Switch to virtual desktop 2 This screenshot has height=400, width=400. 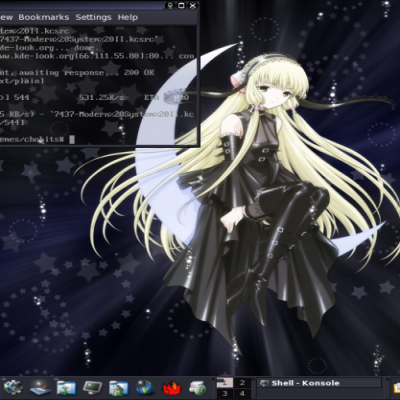click(242, 383)
